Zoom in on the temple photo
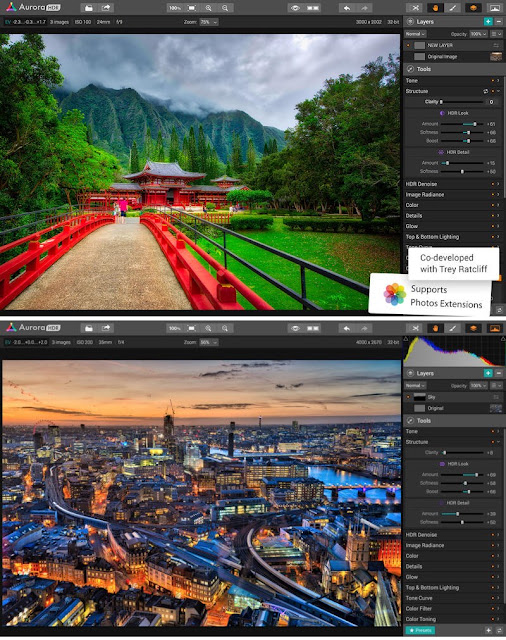 (x=208, y=8)
